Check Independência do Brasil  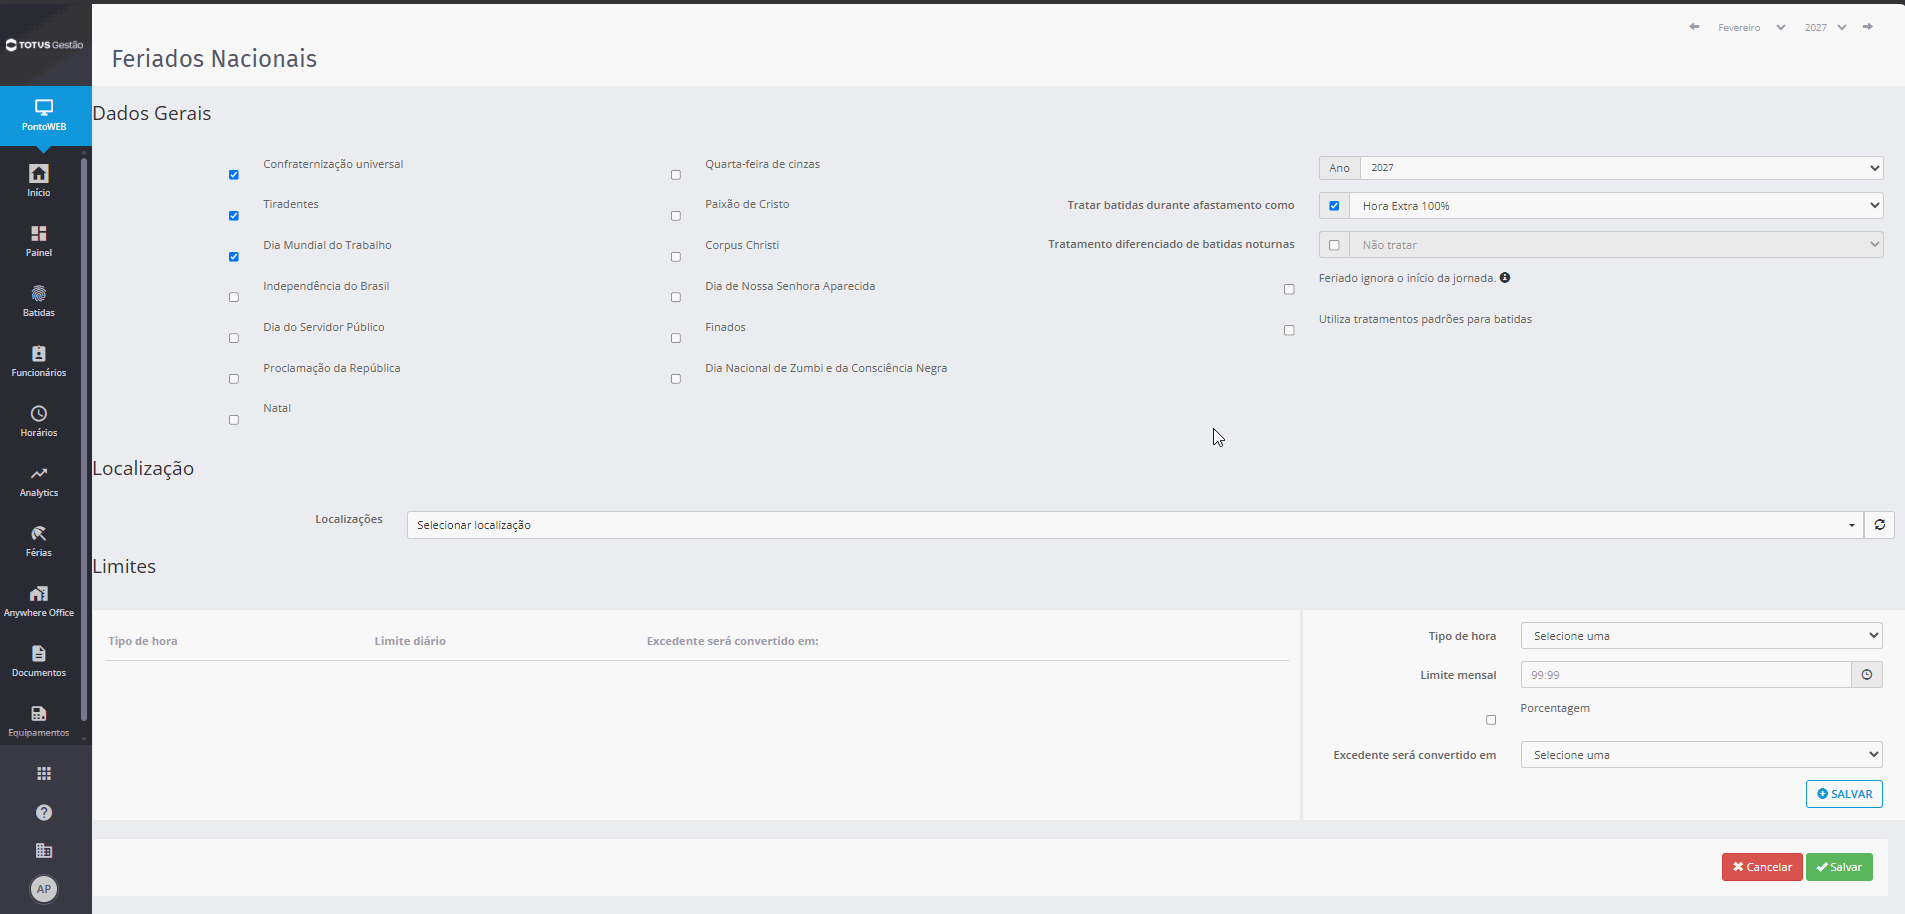234,297
